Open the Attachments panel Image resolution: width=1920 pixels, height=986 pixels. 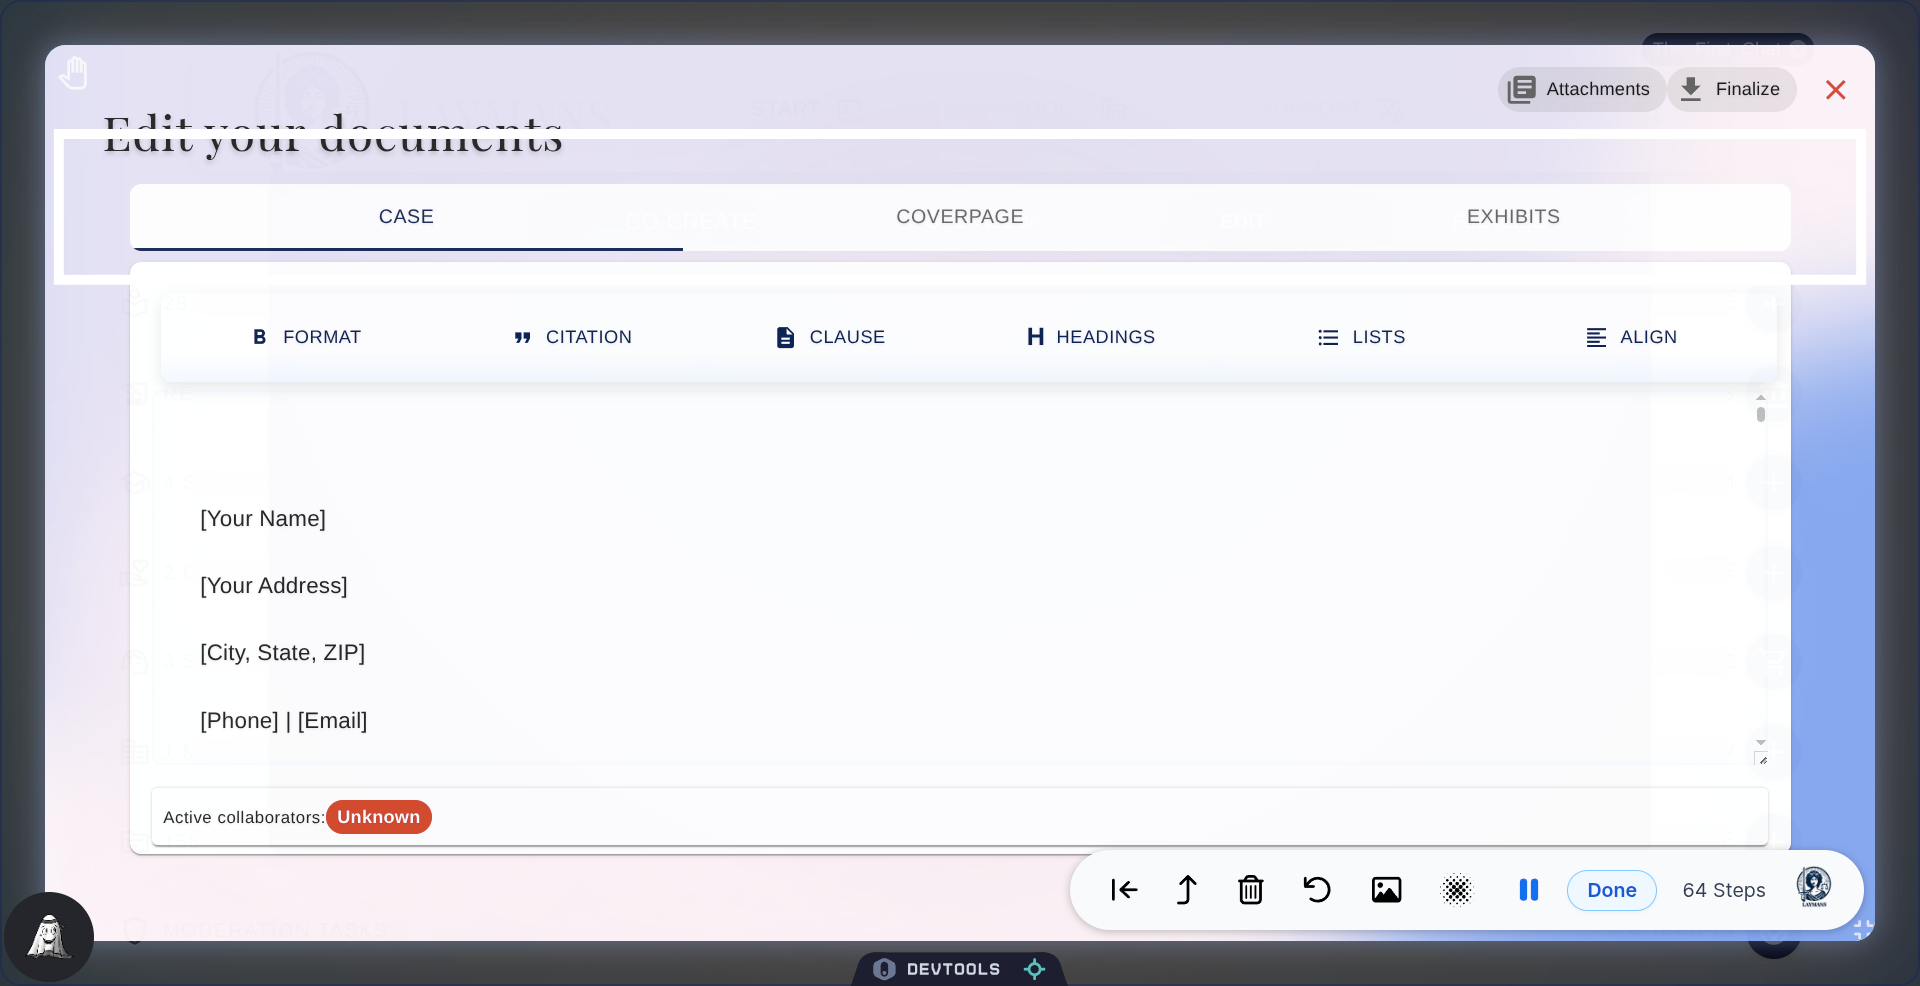tap(1581, 89)
